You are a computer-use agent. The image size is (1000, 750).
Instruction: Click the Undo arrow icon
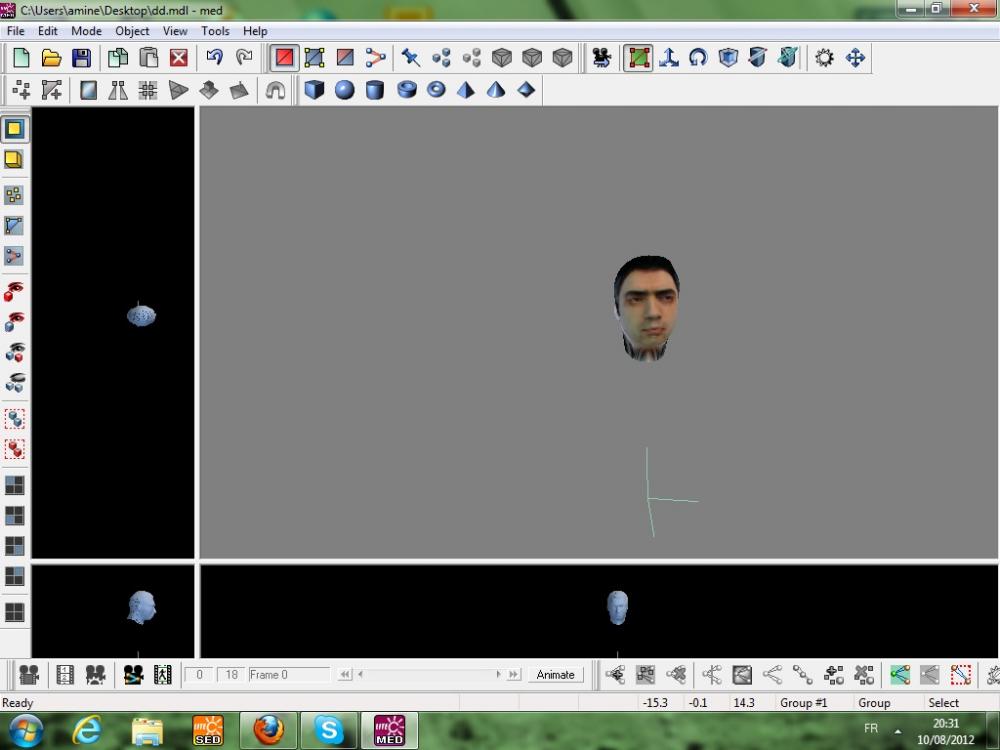214,58
